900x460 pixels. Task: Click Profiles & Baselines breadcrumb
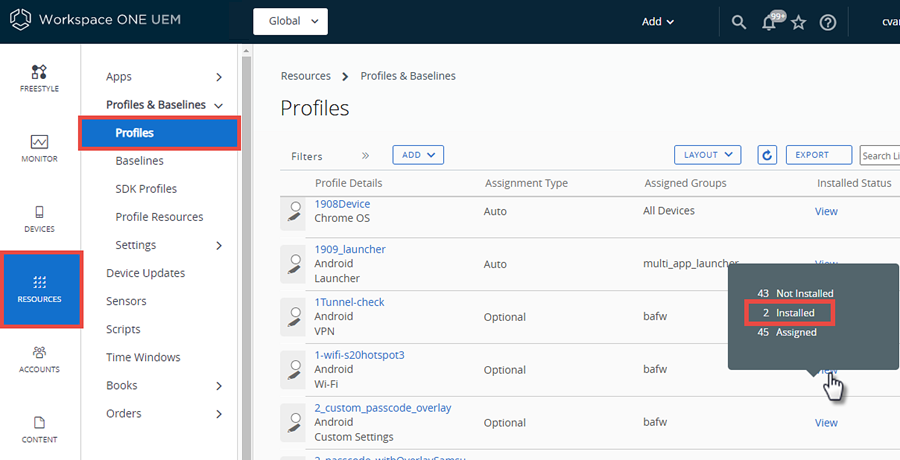click(408, 76)
